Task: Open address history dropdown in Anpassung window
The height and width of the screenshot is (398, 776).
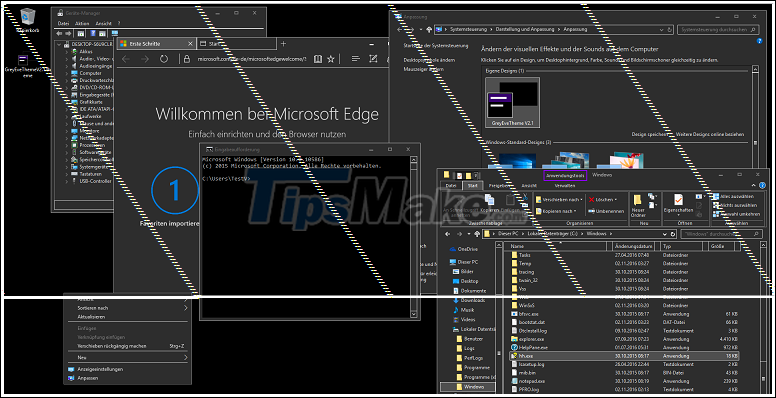Action: 661,30
